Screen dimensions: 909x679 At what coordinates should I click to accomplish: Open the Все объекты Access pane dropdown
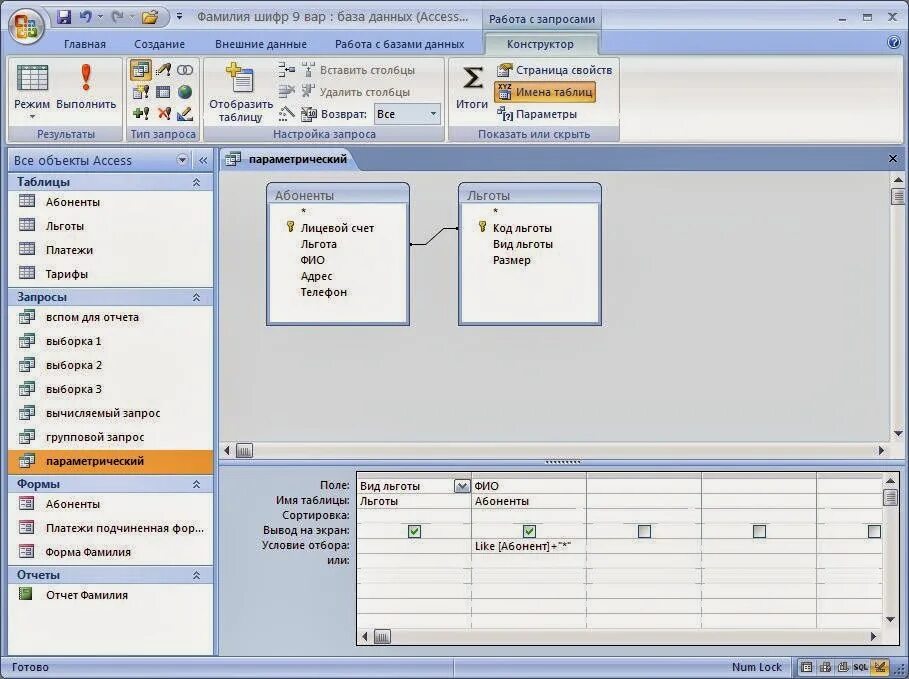[x=182, y=160]
